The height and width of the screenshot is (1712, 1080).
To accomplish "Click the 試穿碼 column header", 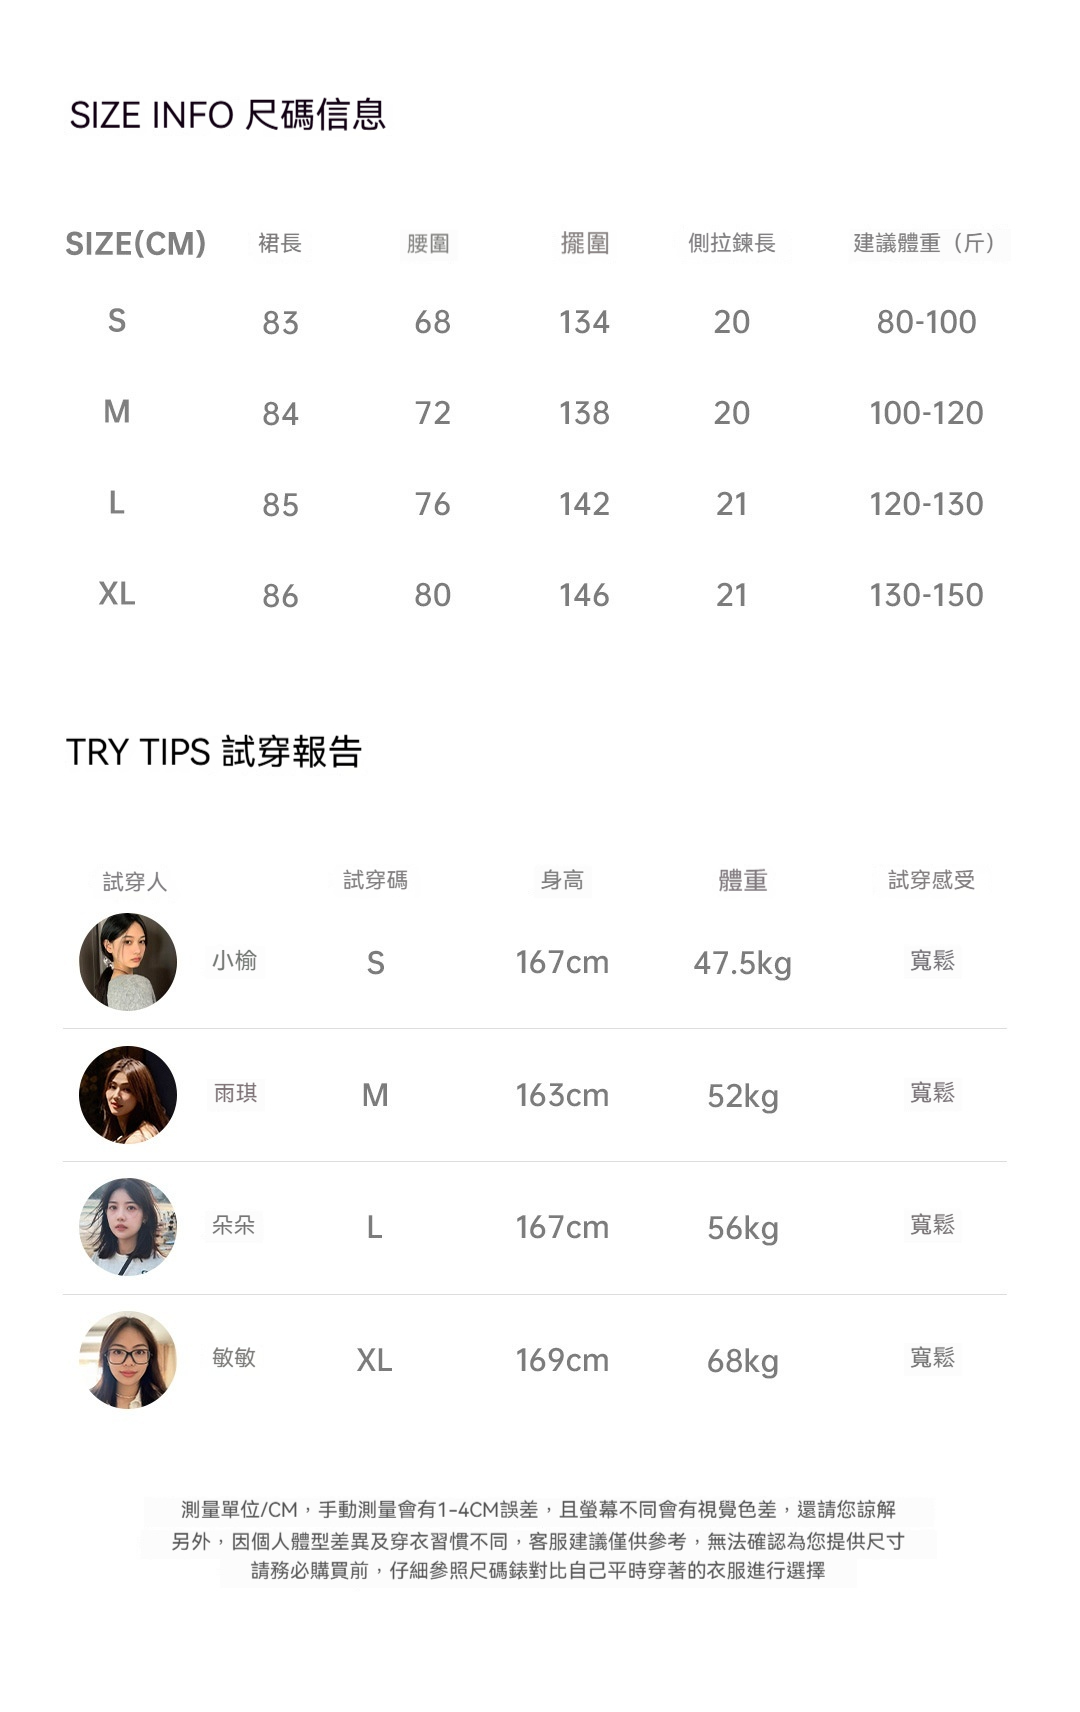I will (x=375, y=880).
